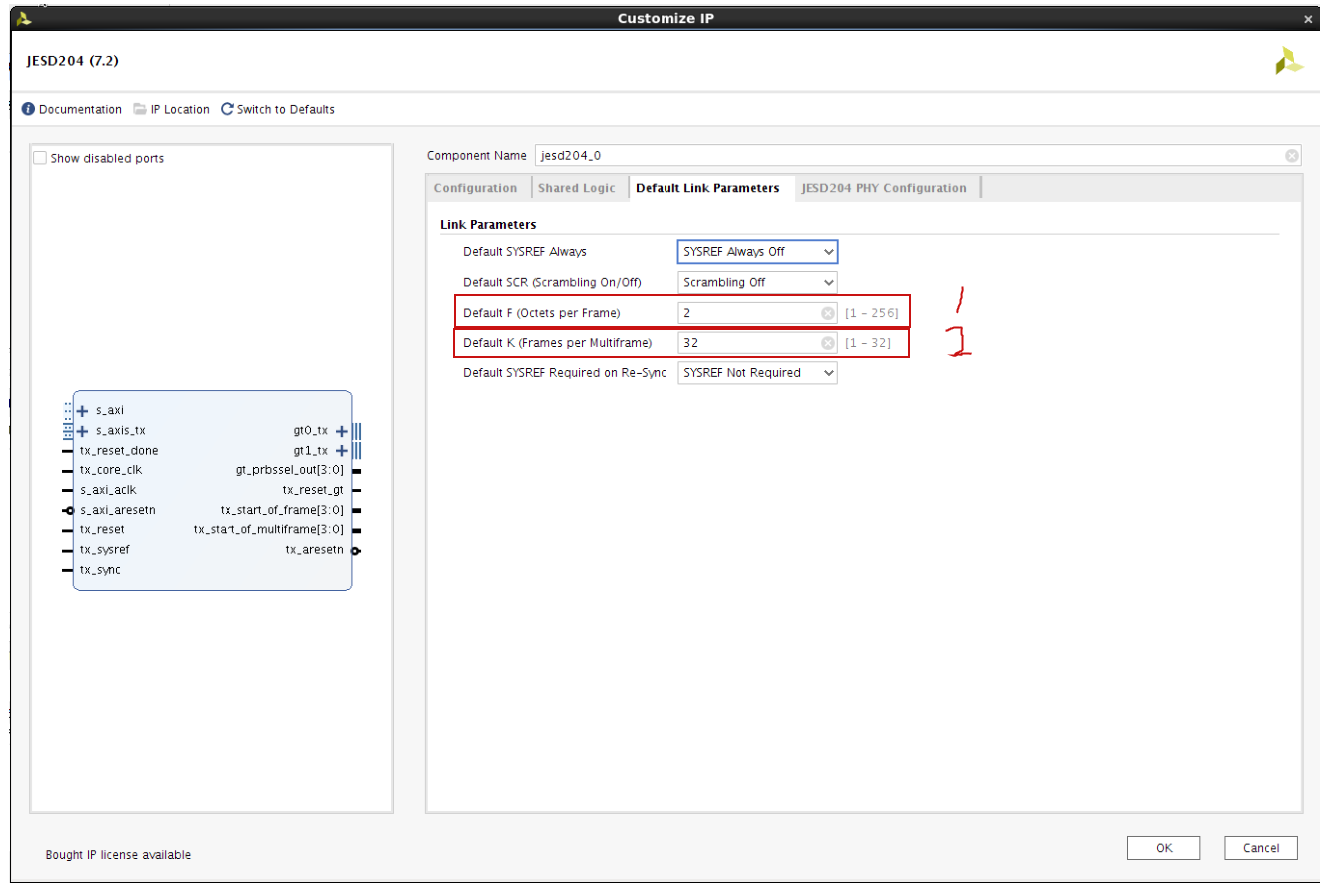Clear the Component Name field
1326x884 pixels.
1292,156
